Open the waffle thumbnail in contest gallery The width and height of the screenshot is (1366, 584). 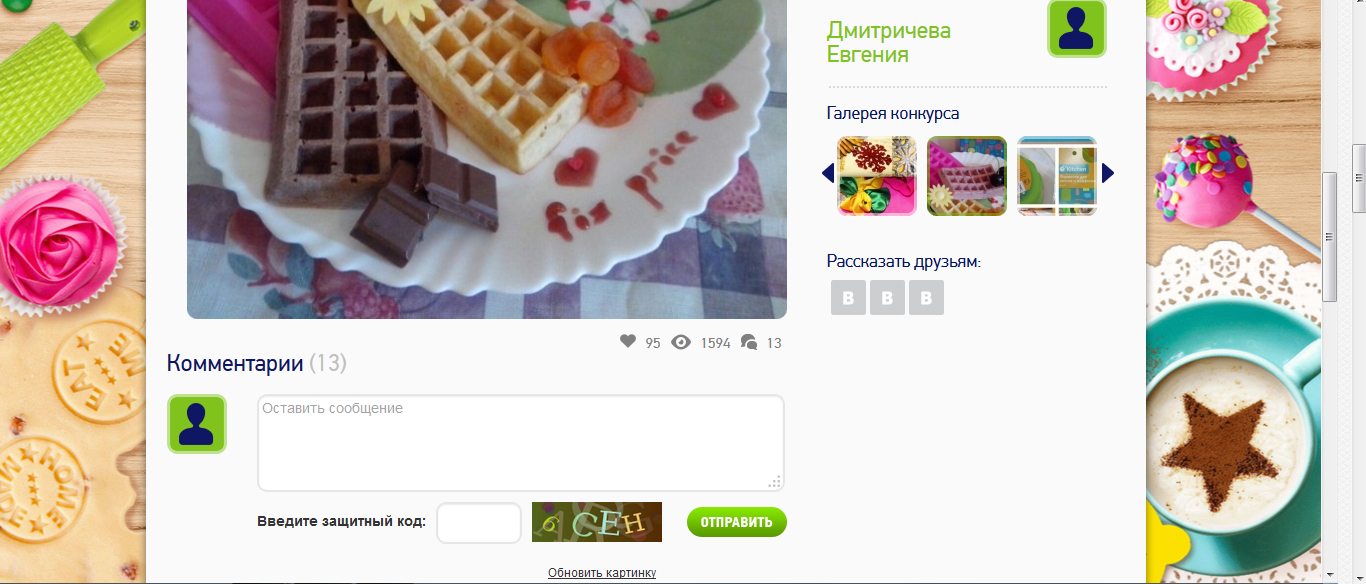point(967,176)
